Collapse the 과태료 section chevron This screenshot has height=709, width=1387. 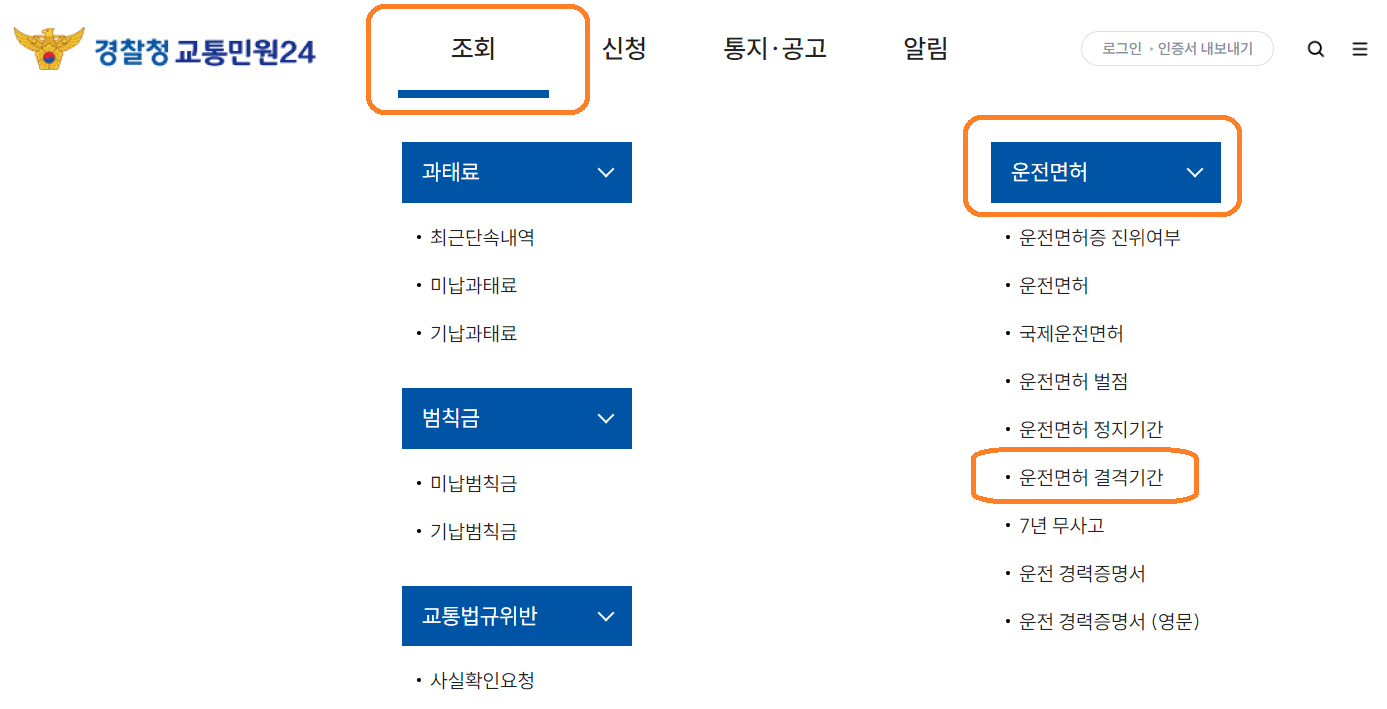606,172
